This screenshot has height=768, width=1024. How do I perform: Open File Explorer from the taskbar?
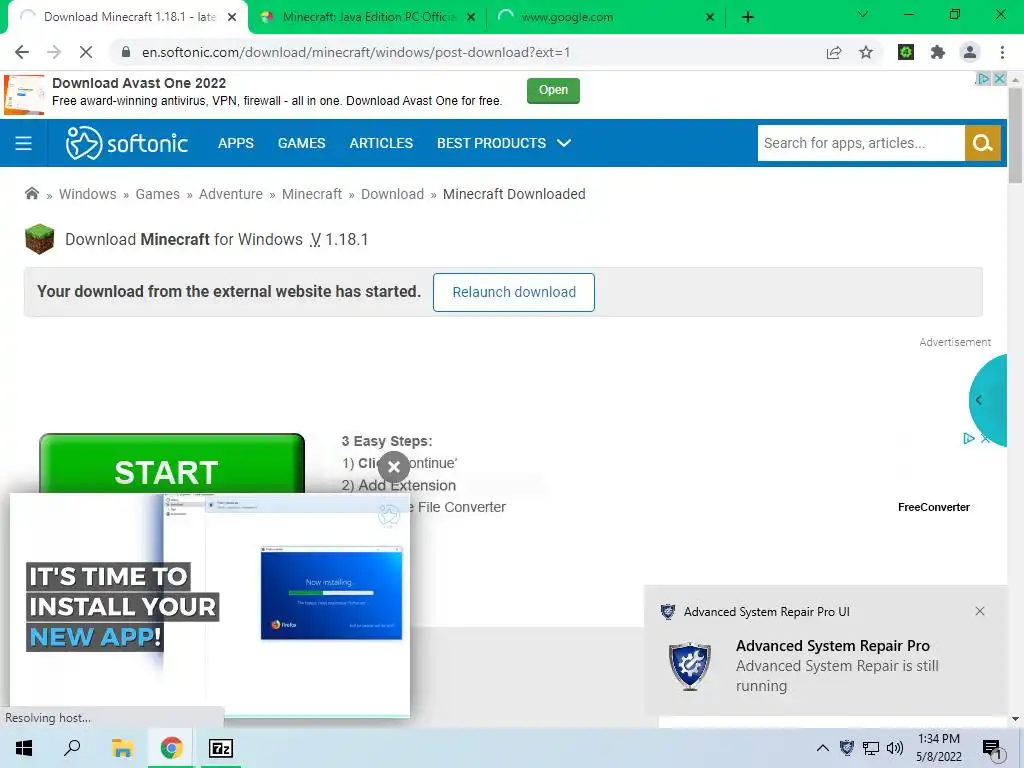point(121,748)
